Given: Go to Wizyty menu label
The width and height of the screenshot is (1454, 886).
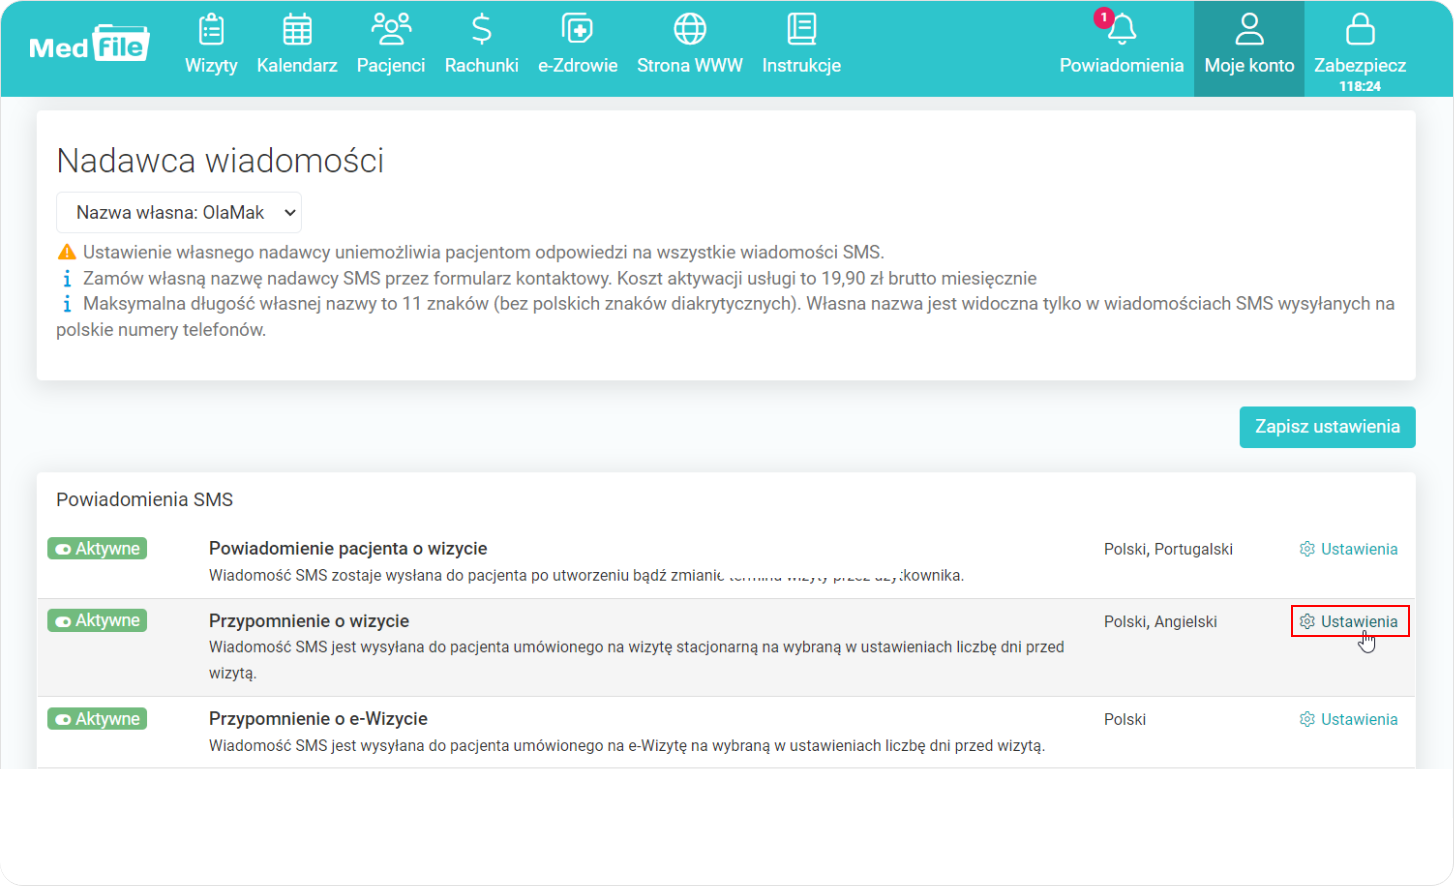Looking at the screenshot, I should tap(211, 65).
